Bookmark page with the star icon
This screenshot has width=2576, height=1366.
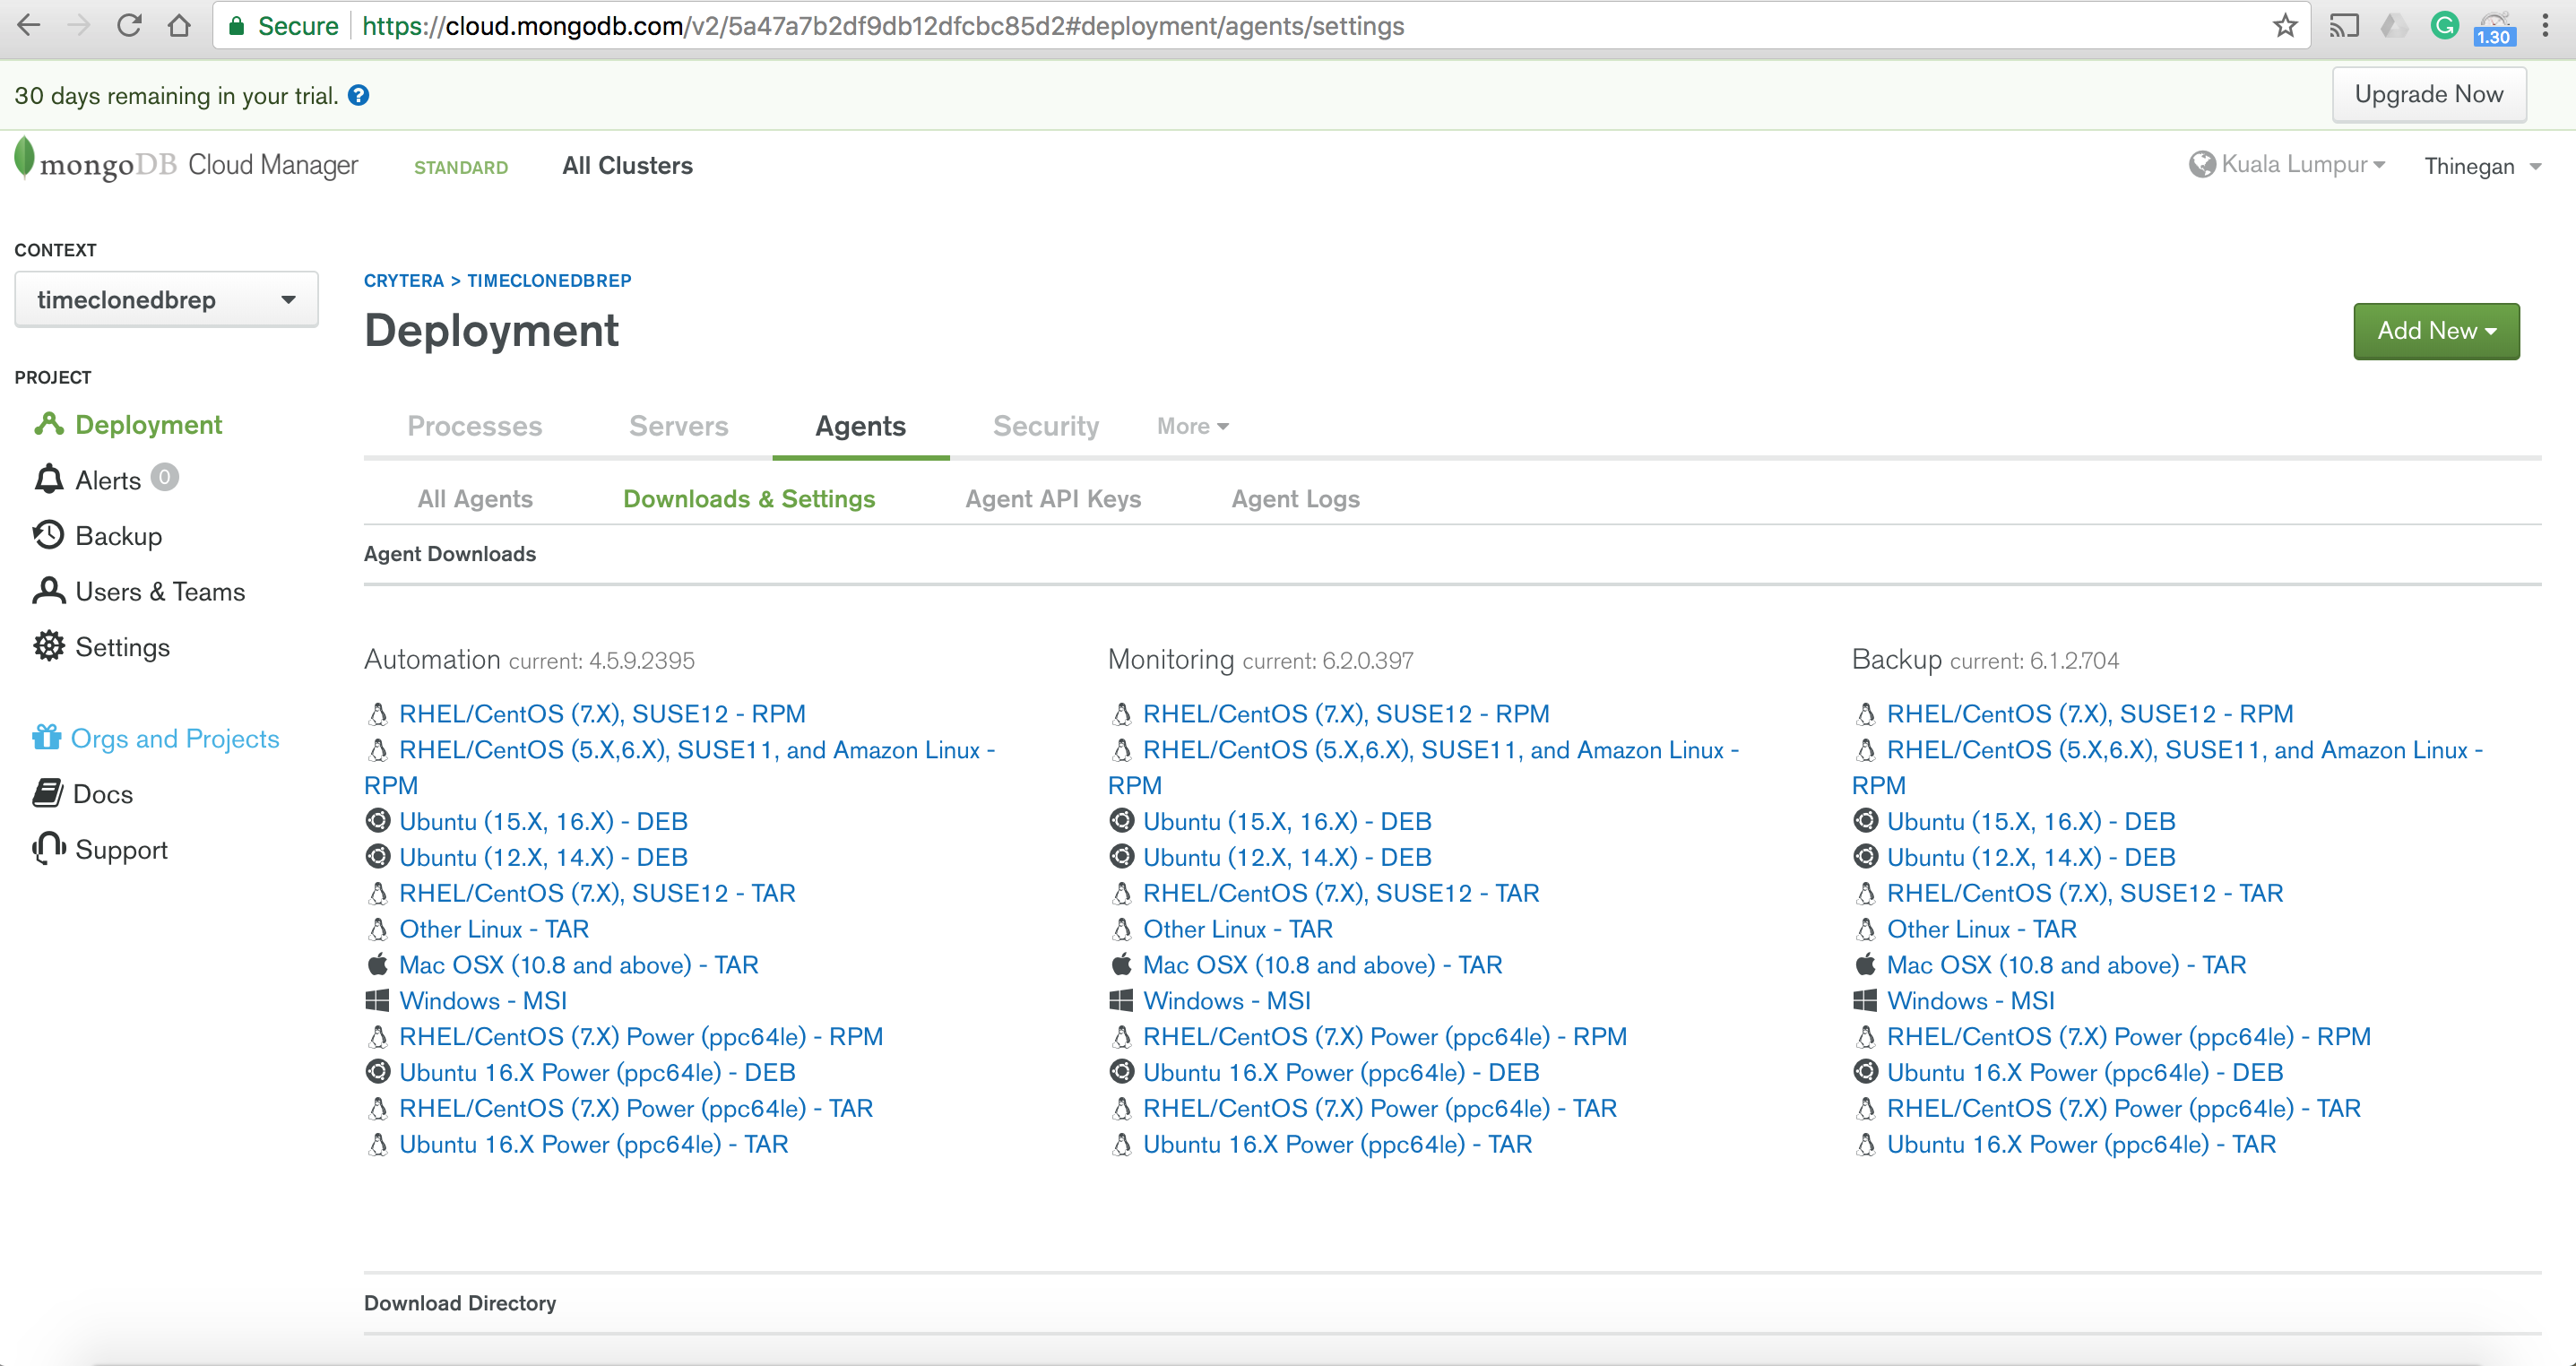point(2284,26)
